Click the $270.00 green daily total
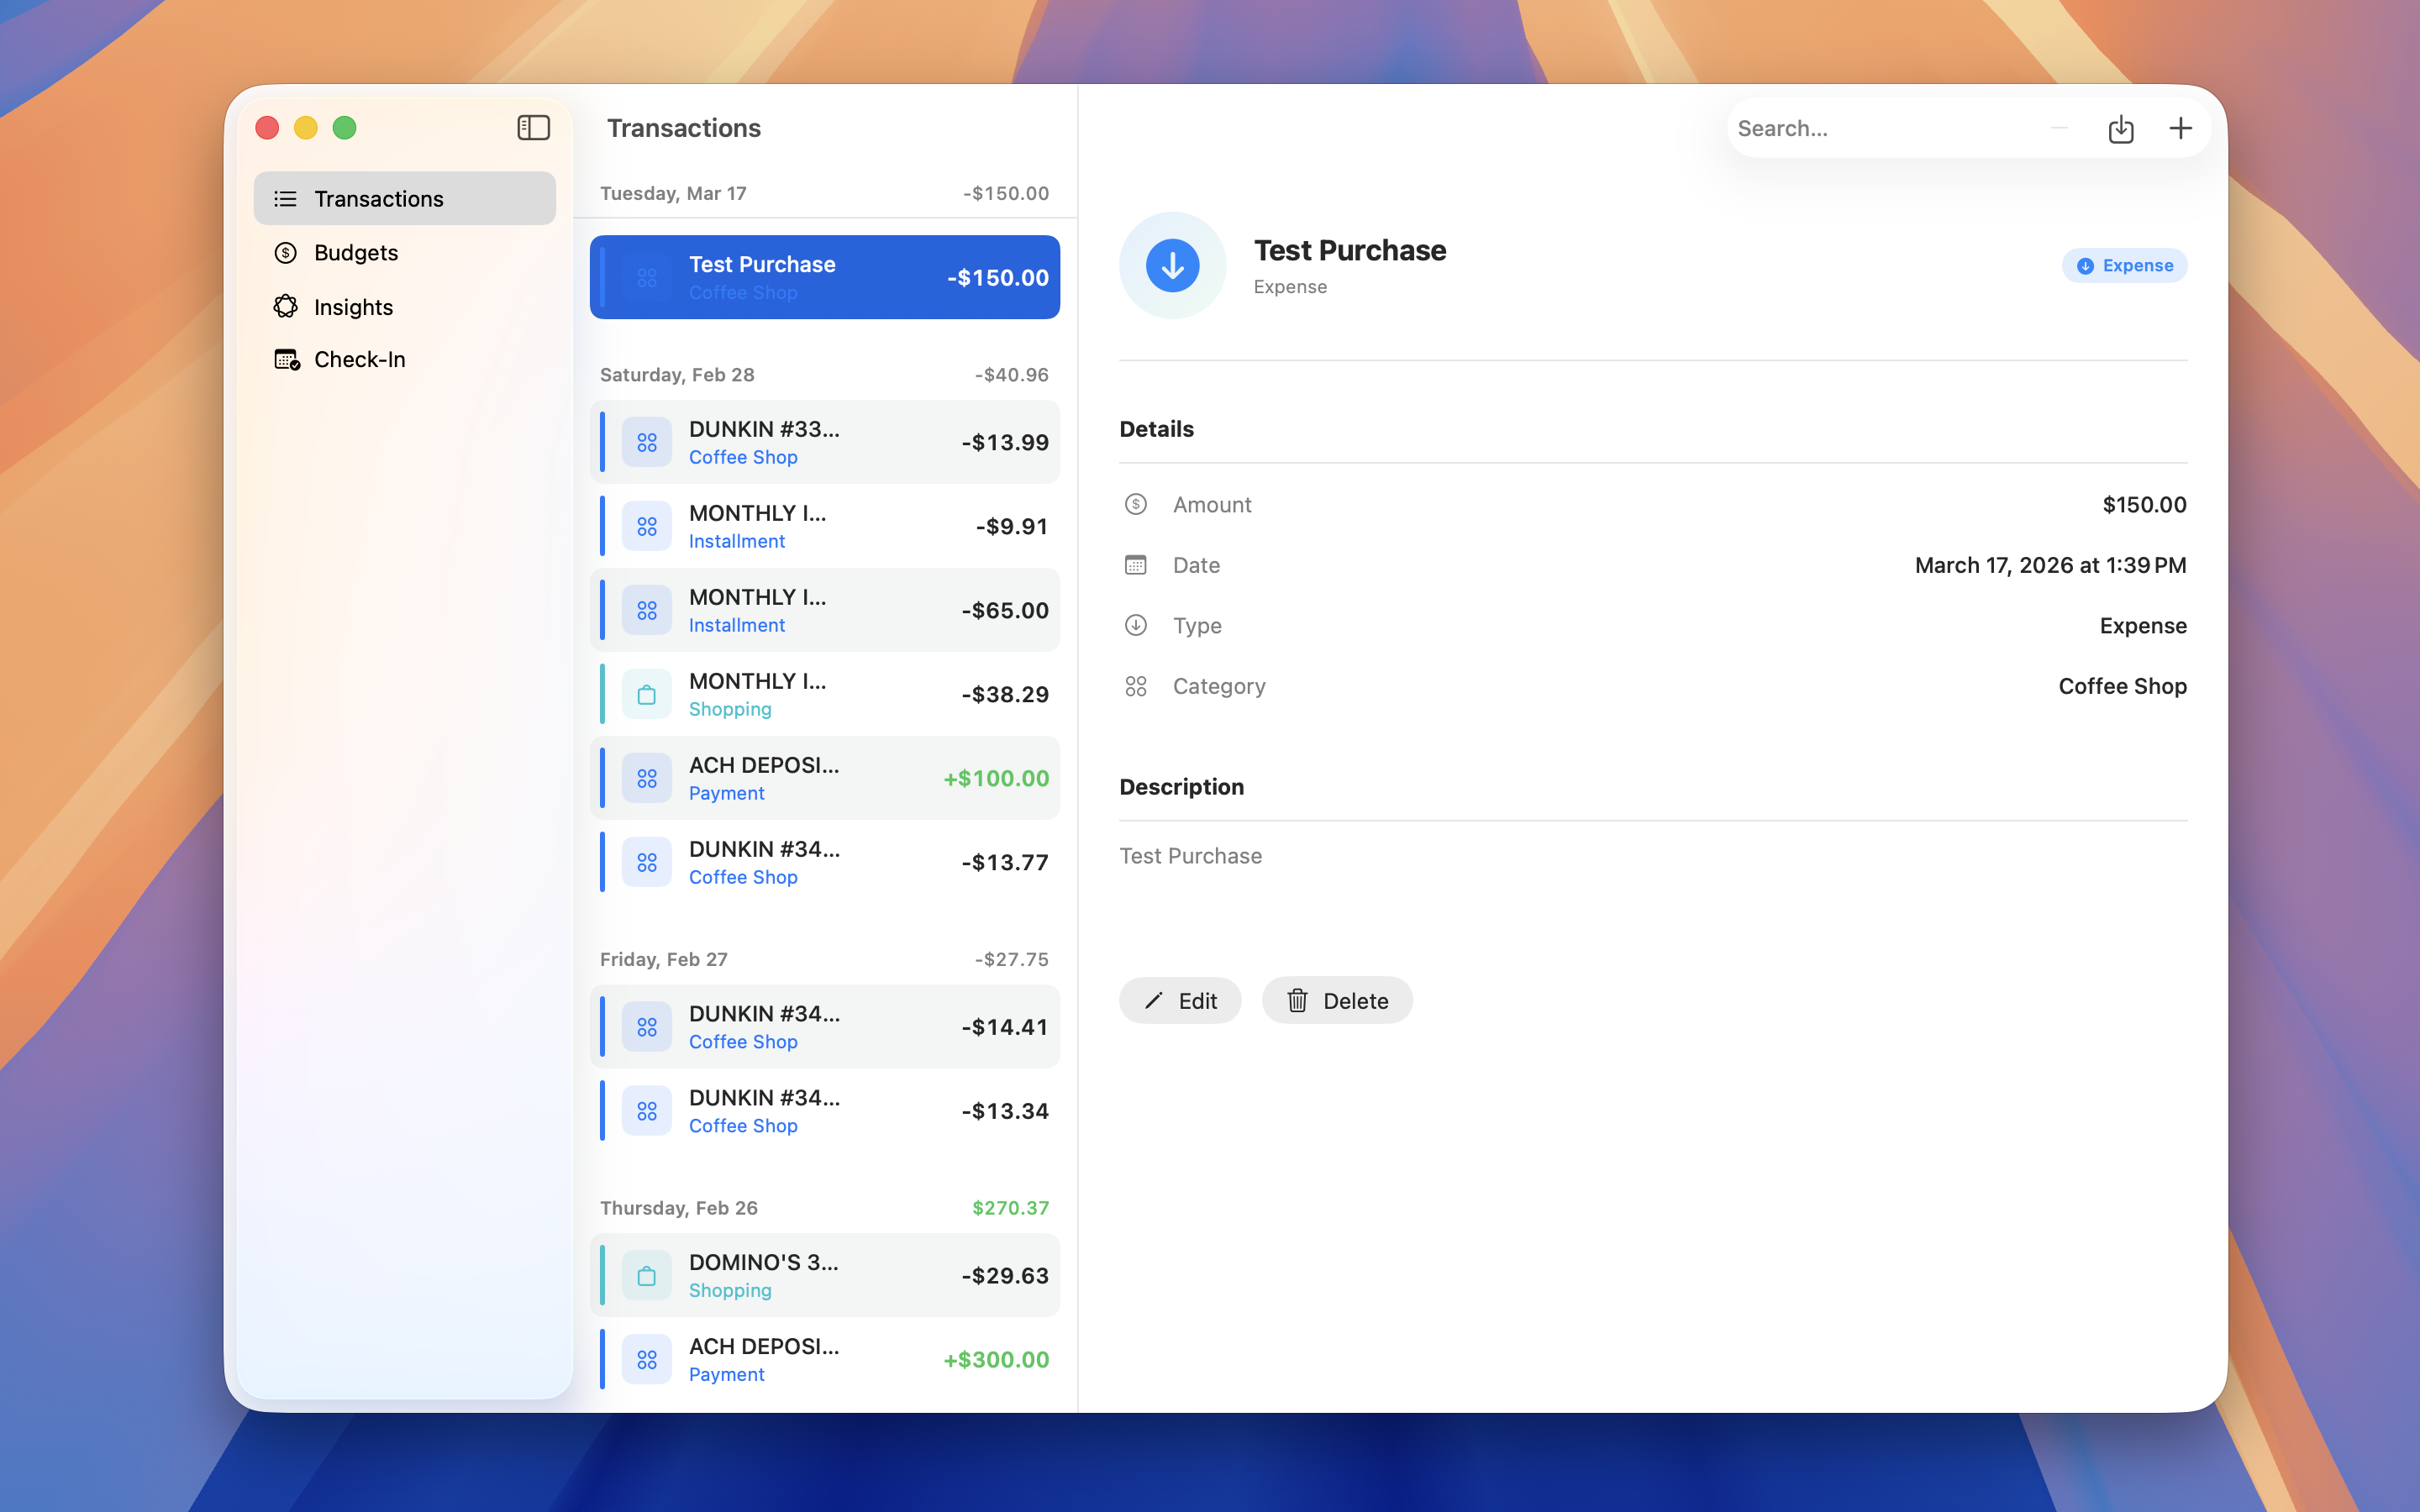Image resolution: width=2420 pixels, height=1512 pixels. pyautogui.click(x=1010, y=1208)
